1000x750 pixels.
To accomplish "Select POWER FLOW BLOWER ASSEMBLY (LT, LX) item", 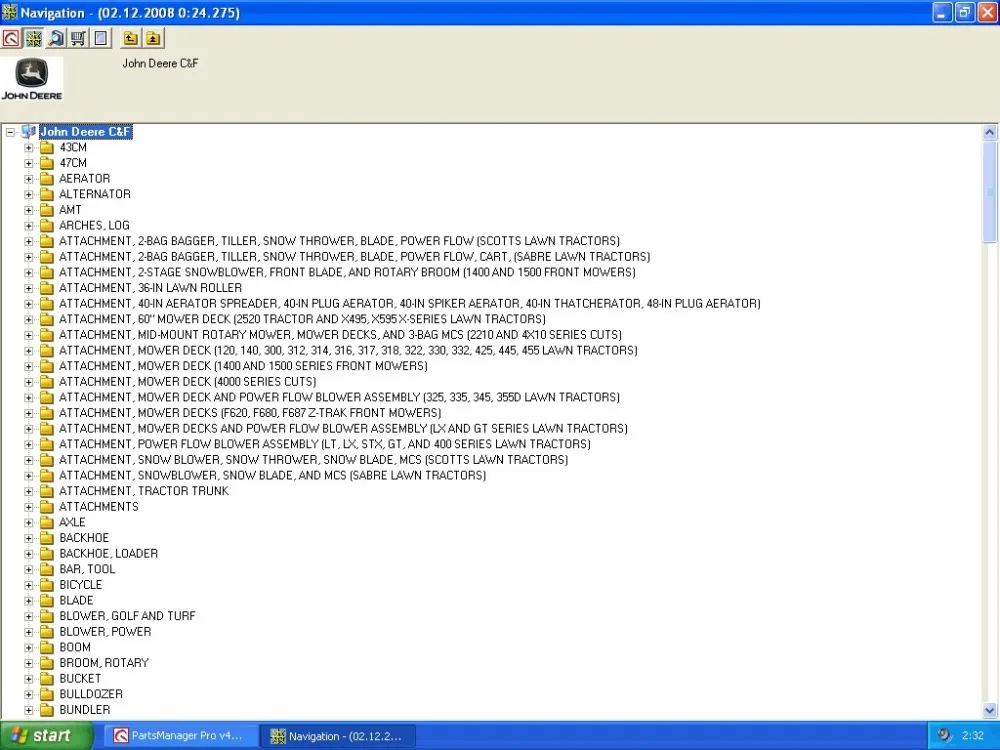I will click(325, 444).
